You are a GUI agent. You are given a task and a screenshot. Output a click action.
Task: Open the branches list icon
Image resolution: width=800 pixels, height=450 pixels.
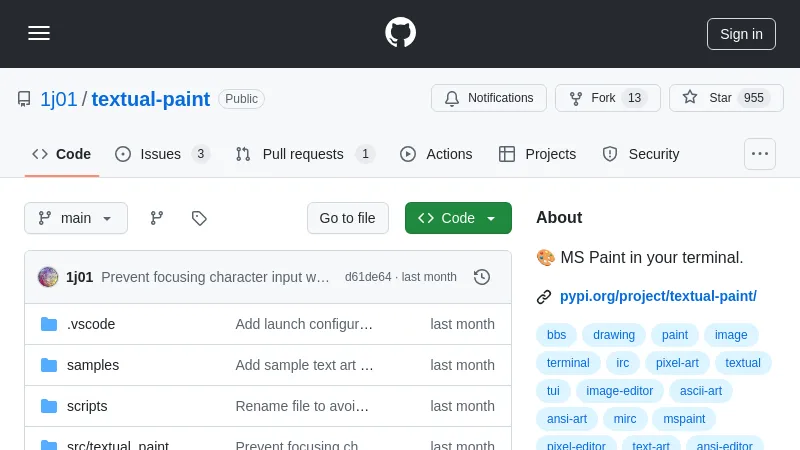point(157,218)
